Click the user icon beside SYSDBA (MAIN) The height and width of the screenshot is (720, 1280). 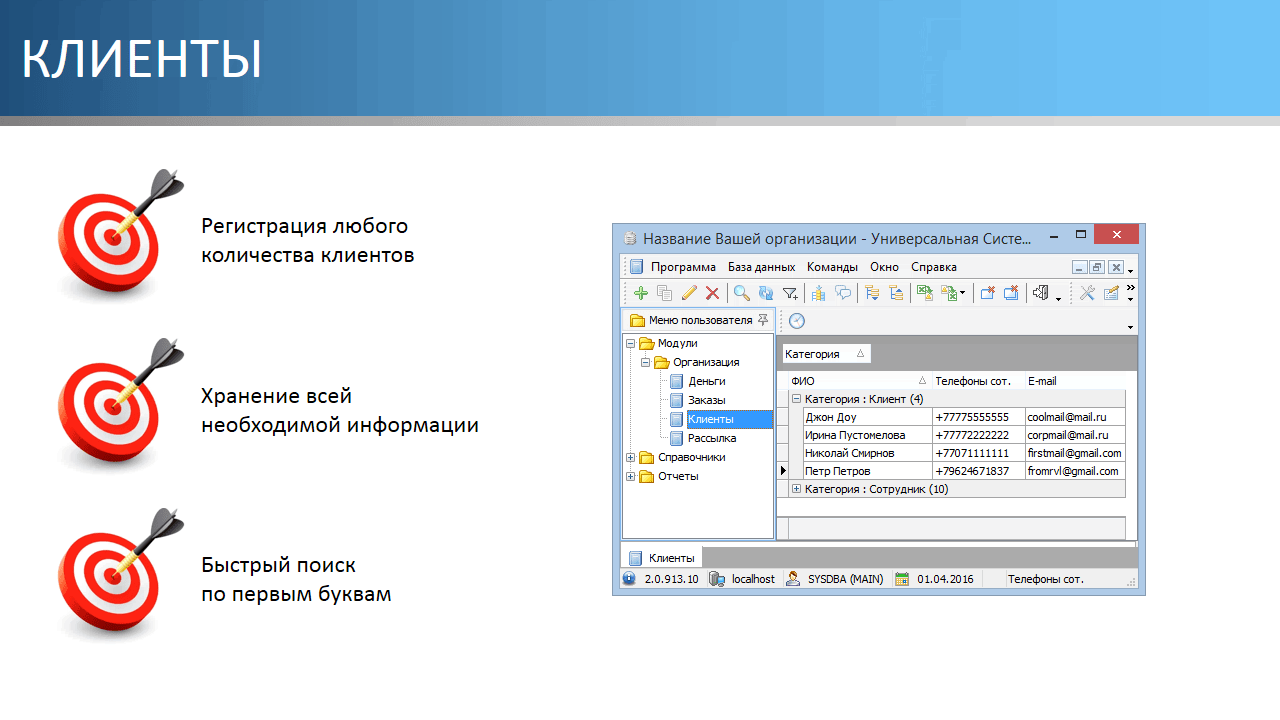click(793, 579)
